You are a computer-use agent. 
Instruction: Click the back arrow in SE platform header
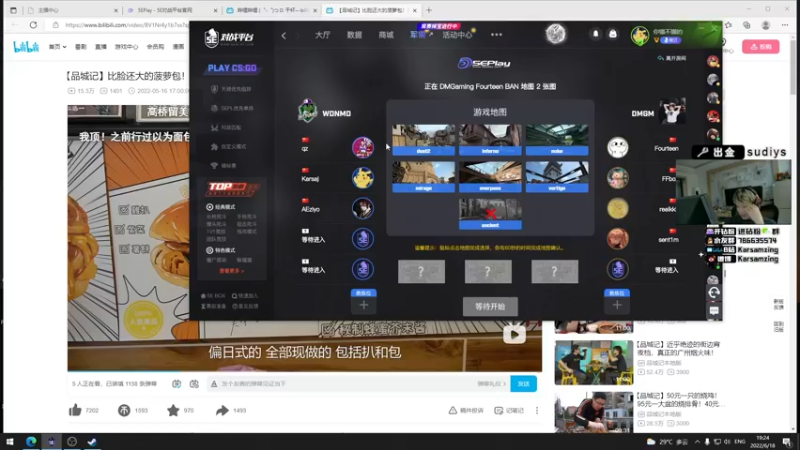[x=284, y=35]
